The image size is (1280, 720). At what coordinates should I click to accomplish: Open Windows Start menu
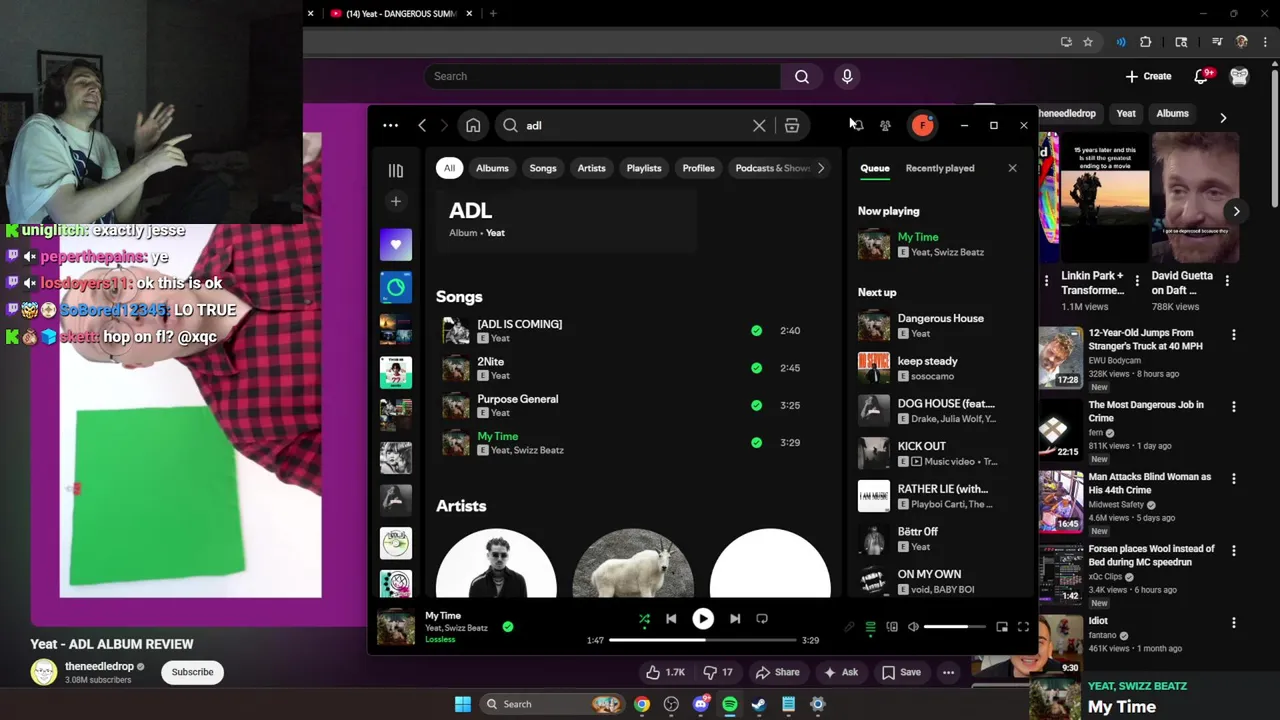(x=463, y=704)
